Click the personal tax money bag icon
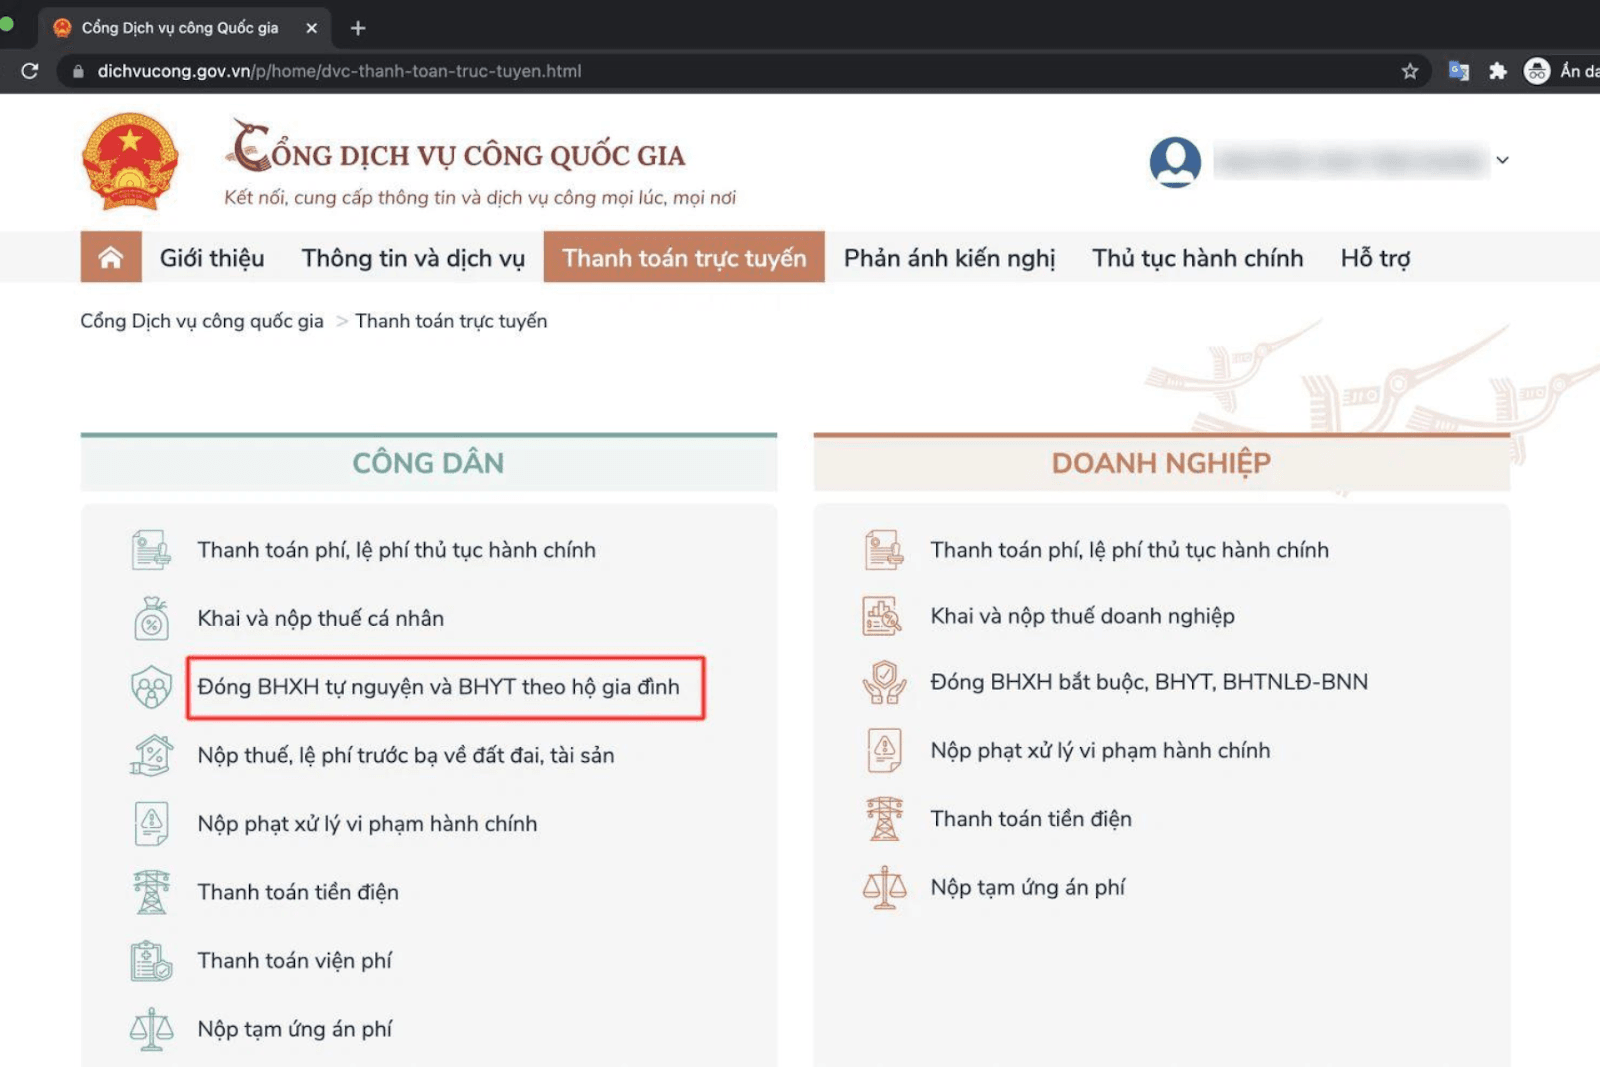The width and height of the screenshot is (1600, 1067). coord(151,618)
